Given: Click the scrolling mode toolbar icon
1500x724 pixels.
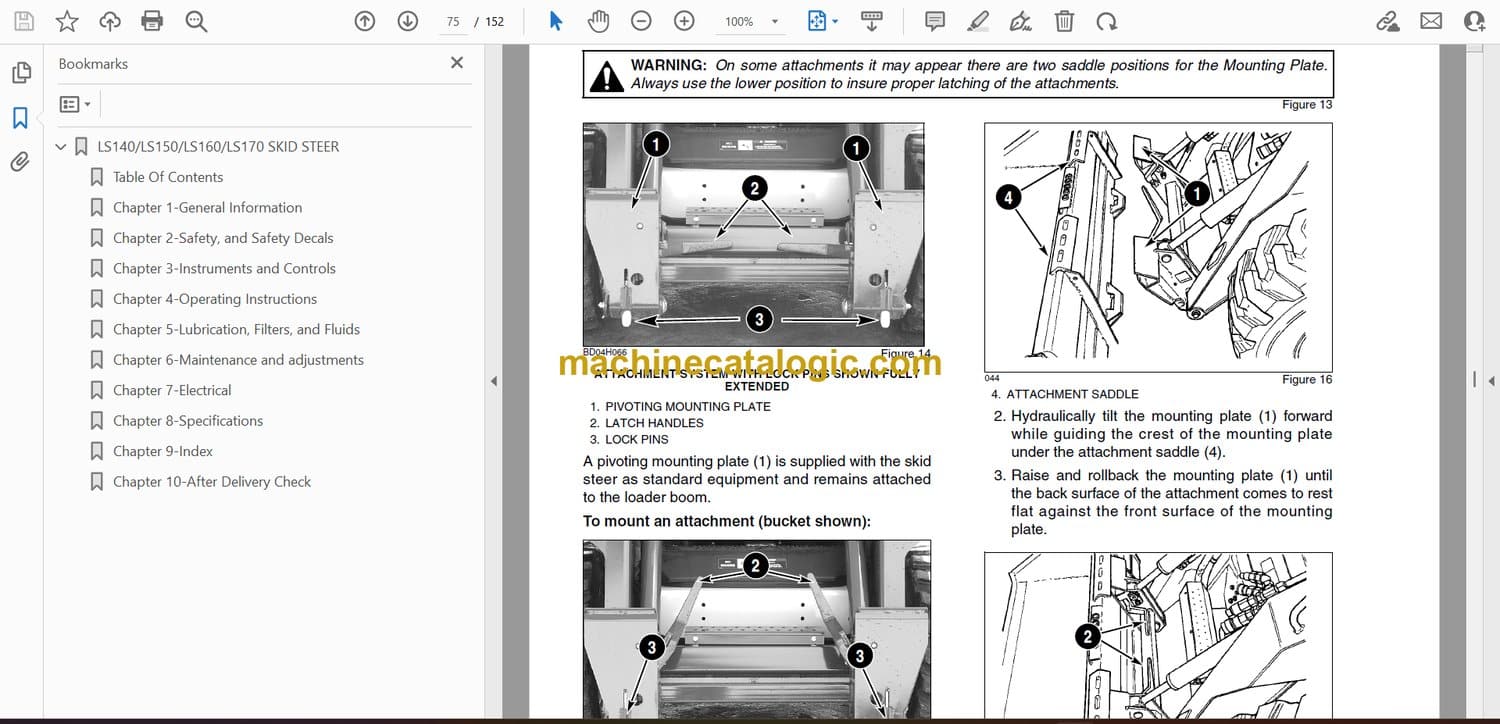Looking at the screenshot, I should click(871, 21).
